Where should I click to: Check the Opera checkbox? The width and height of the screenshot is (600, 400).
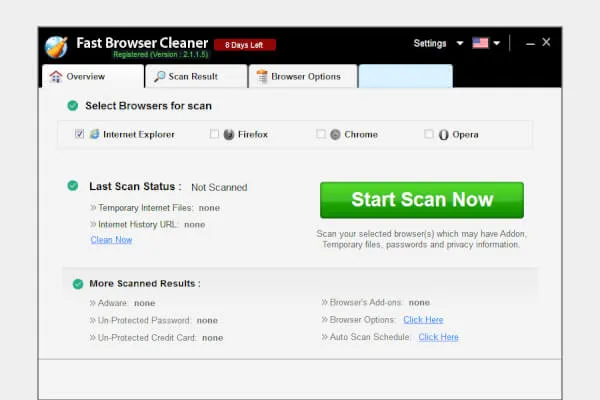coord(429,134)
